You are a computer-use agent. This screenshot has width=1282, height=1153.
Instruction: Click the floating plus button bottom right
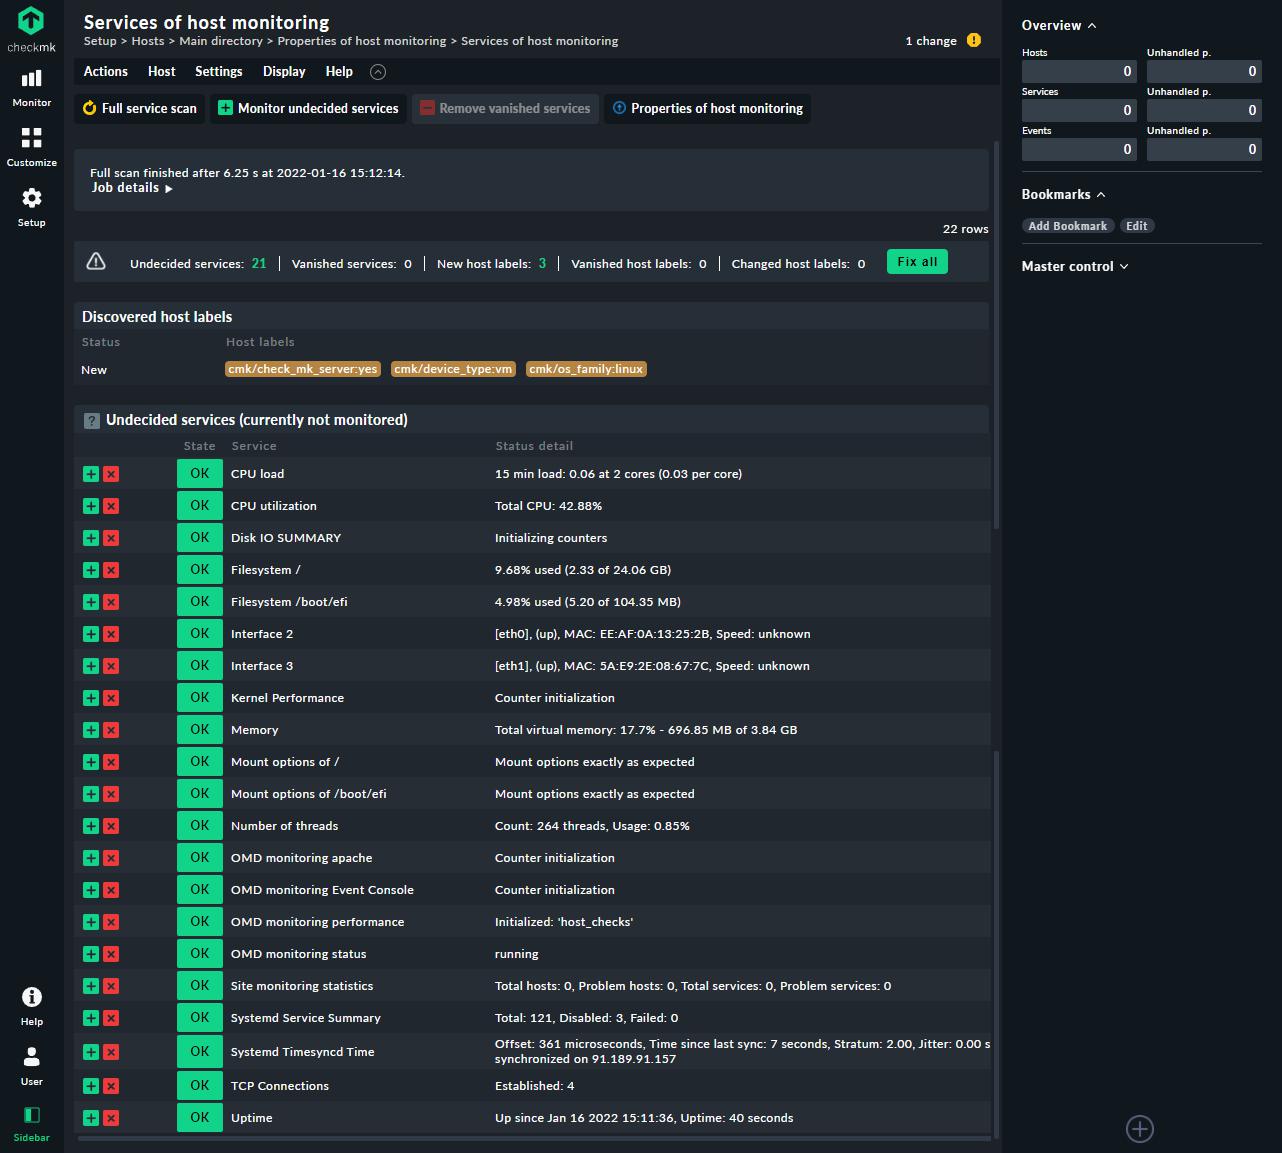[1140, 1129]
